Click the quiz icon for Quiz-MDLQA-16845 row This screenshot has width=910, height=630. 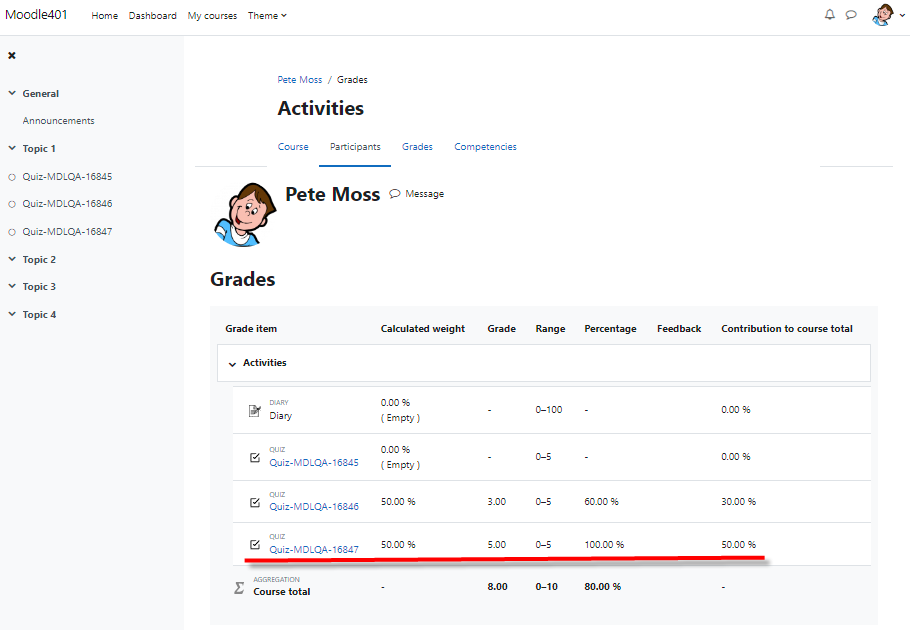255,457
